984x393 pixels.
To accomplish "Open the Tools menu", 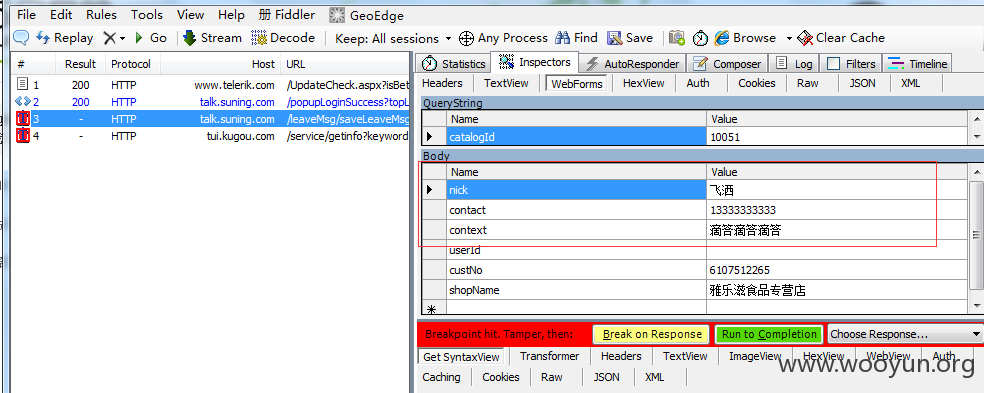I will pyautogui.click(x=147, y=14).
